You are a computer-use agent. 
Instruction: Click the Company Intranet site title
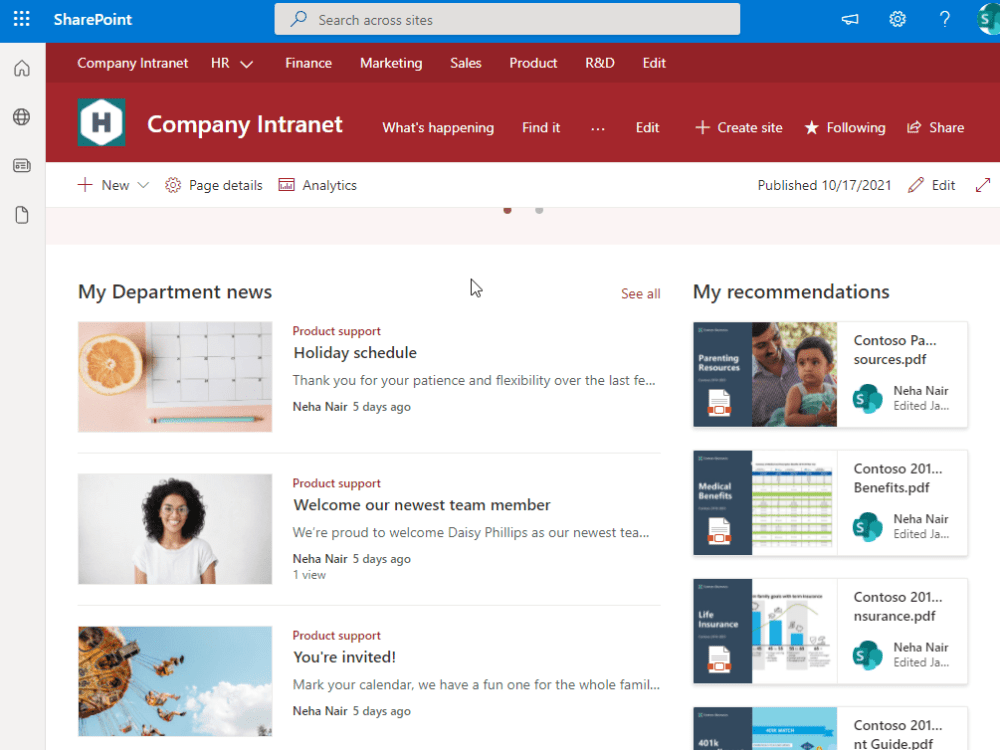pos(245,124)
